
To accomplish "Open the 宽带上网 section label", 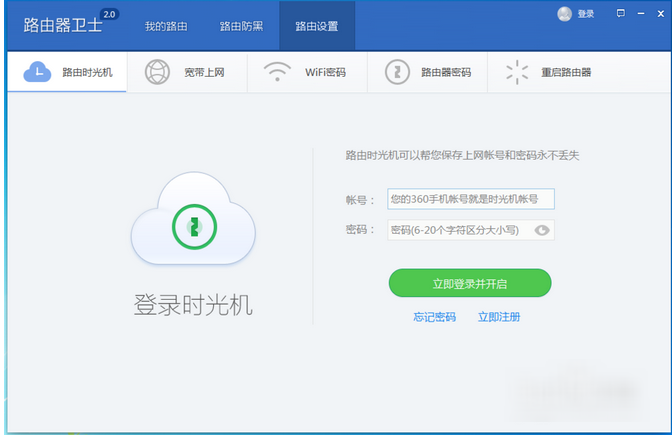I will [x=204, y=72].
